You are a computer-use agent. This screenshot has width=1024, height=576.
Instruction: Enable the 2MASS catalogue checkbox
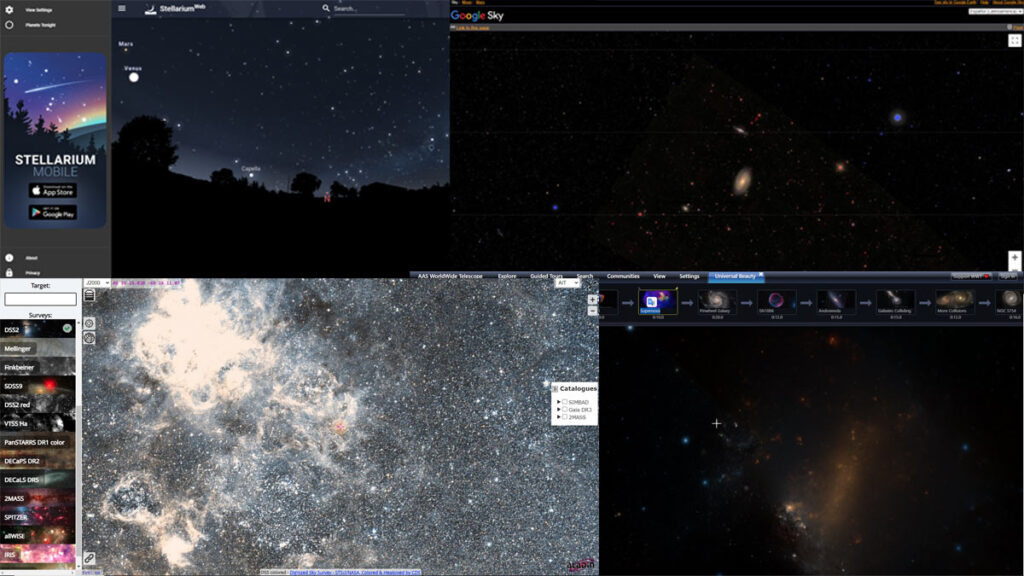click(565, 416)
